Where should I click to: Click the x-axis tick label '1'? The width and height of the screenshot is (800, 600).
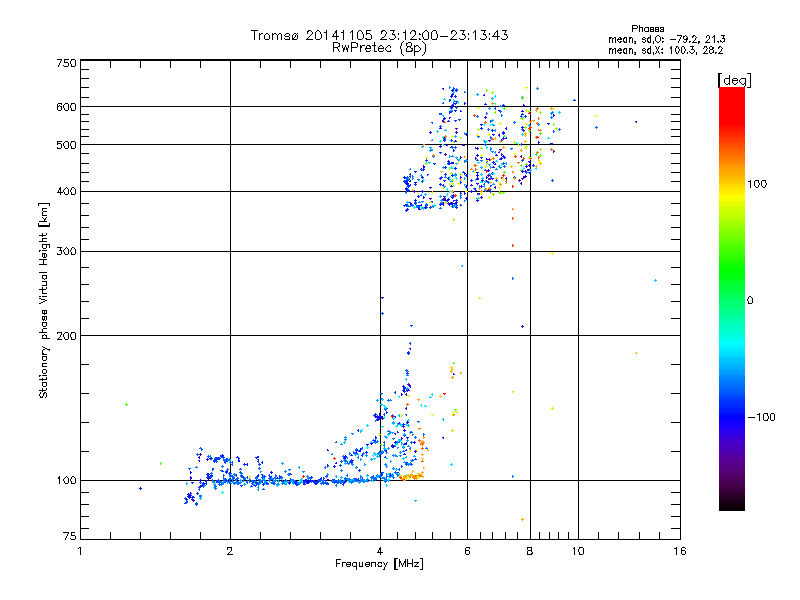tap(80, 551)
